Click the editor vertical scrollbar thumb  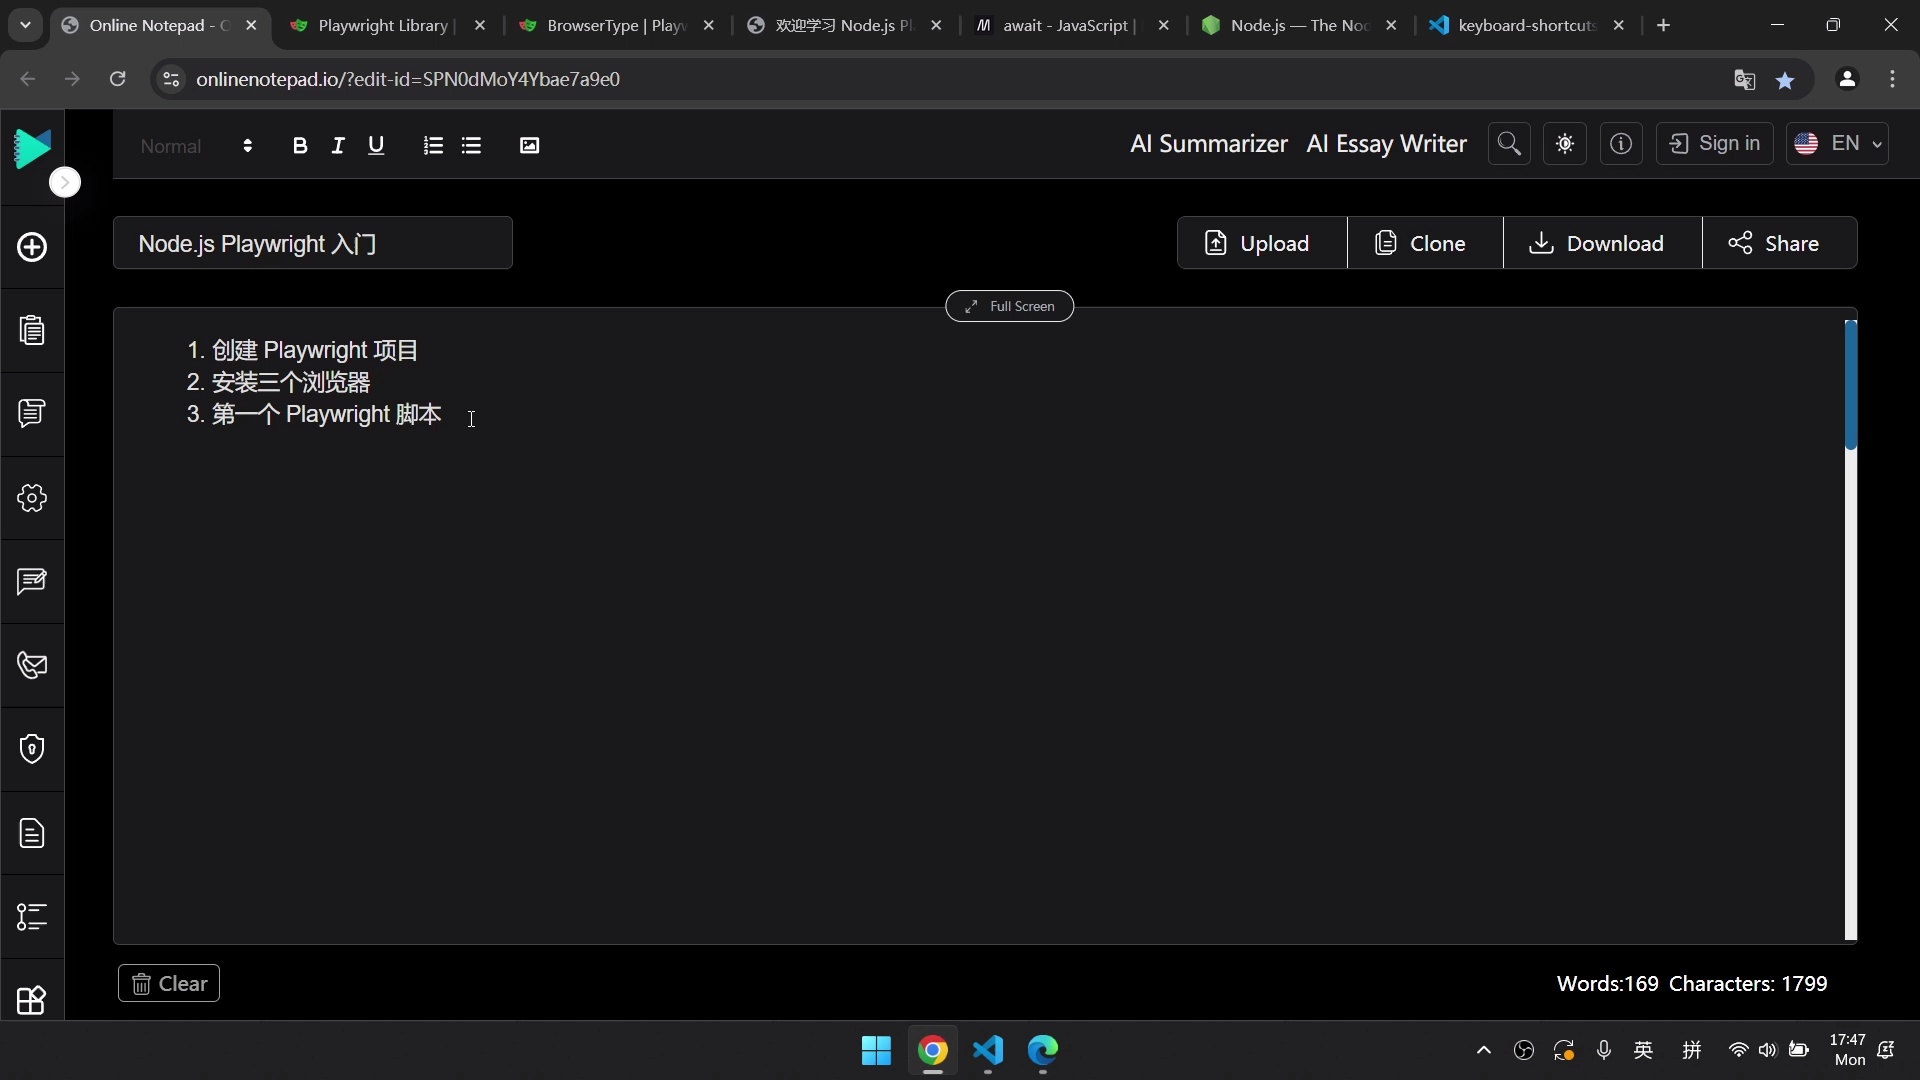(x=1851, y=385)
